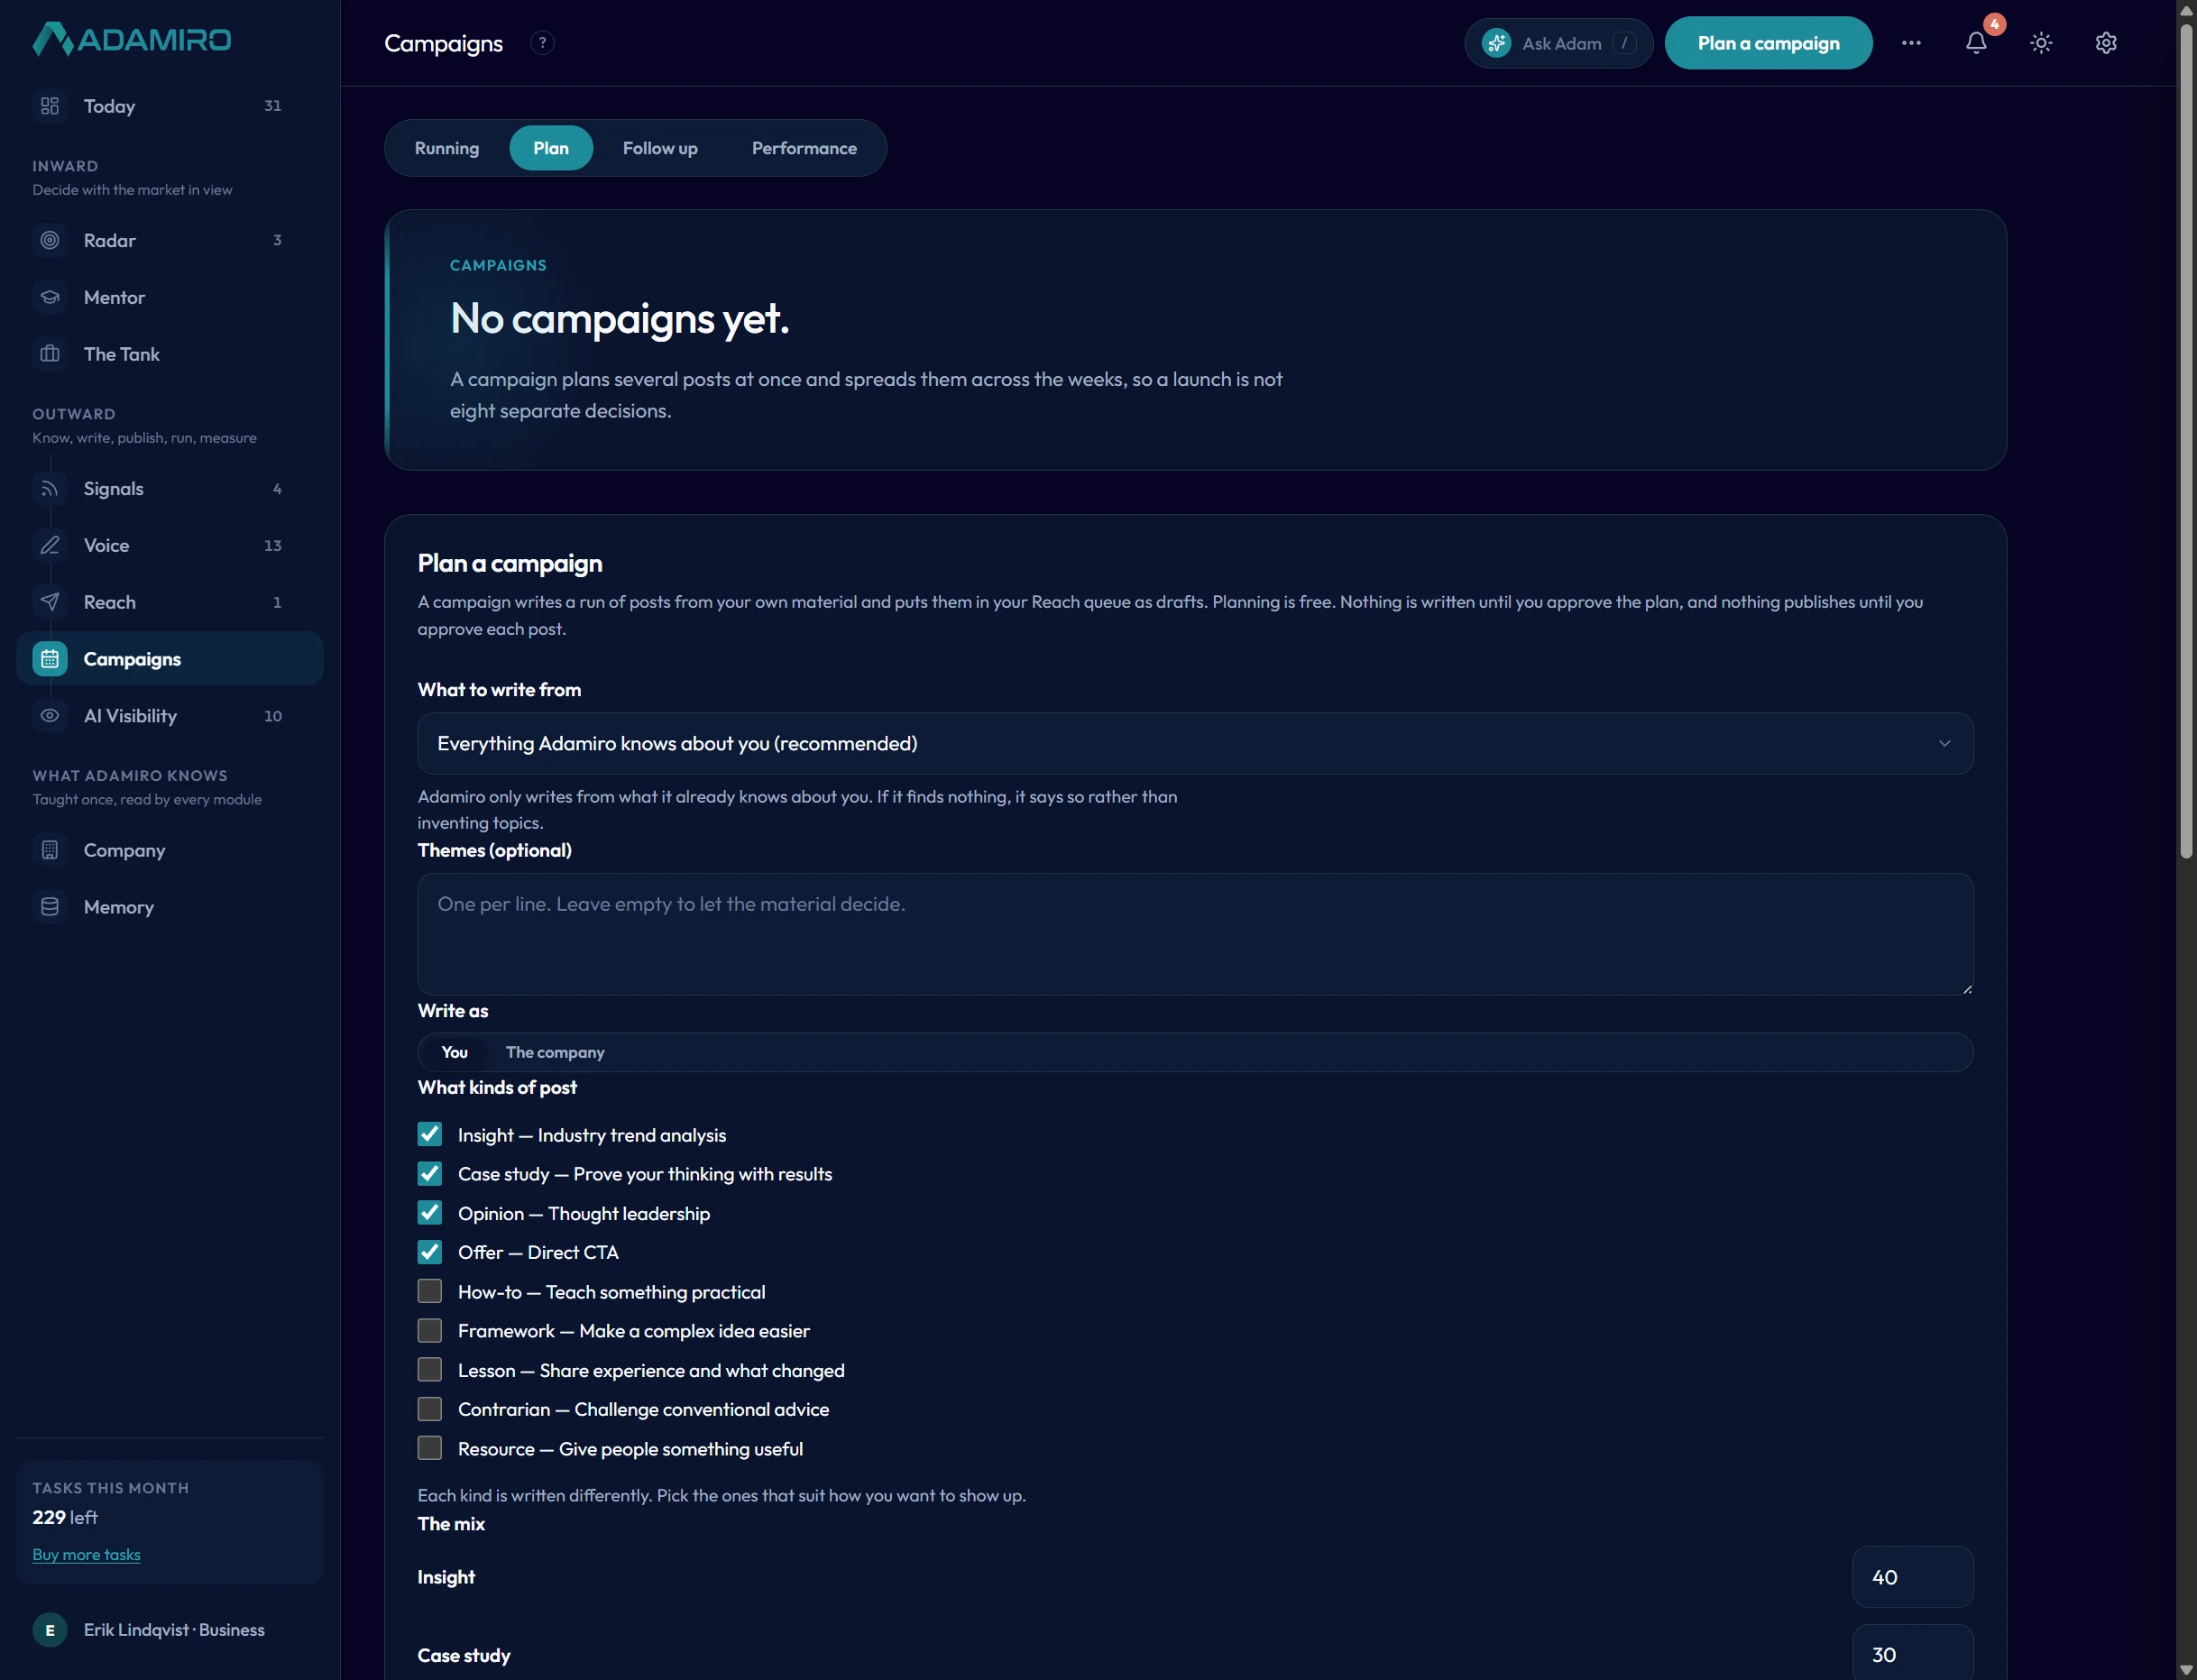The width and height of the screenshot is (2197, 1680).
Task: Click the Ask Adam sparkle icon
Action: point(1496,43)
